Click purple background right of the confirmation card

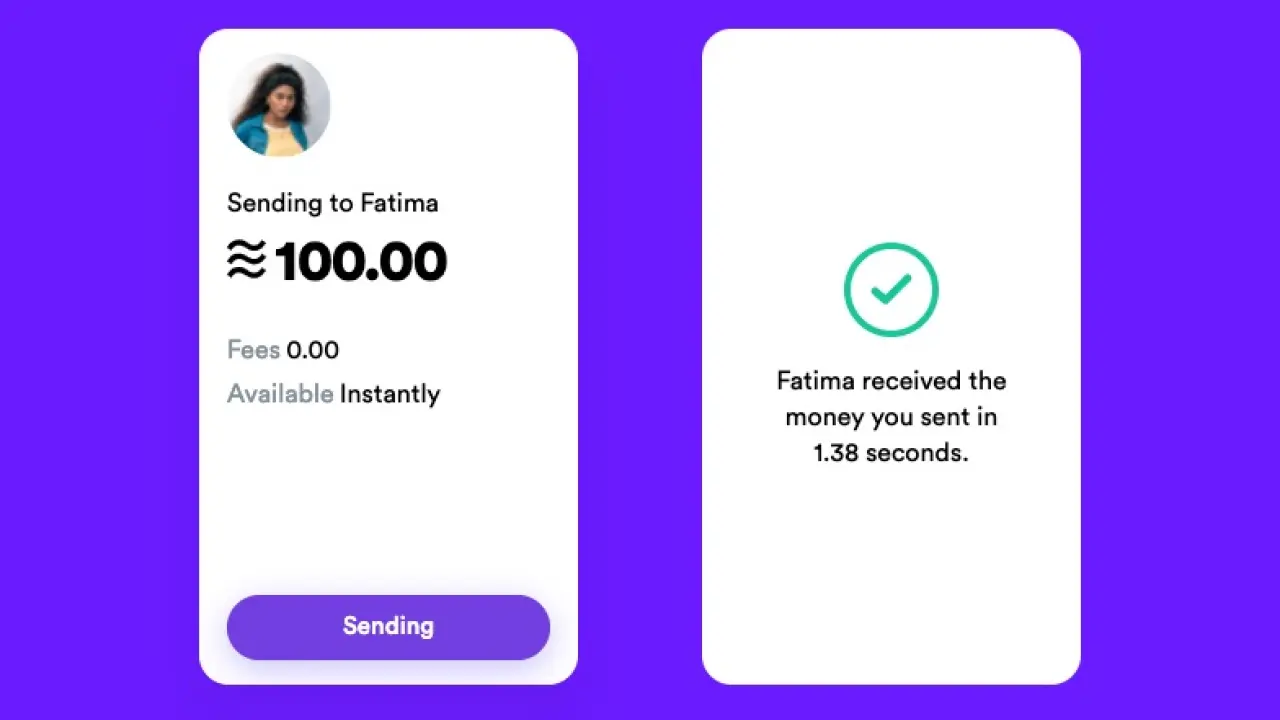1180,360
